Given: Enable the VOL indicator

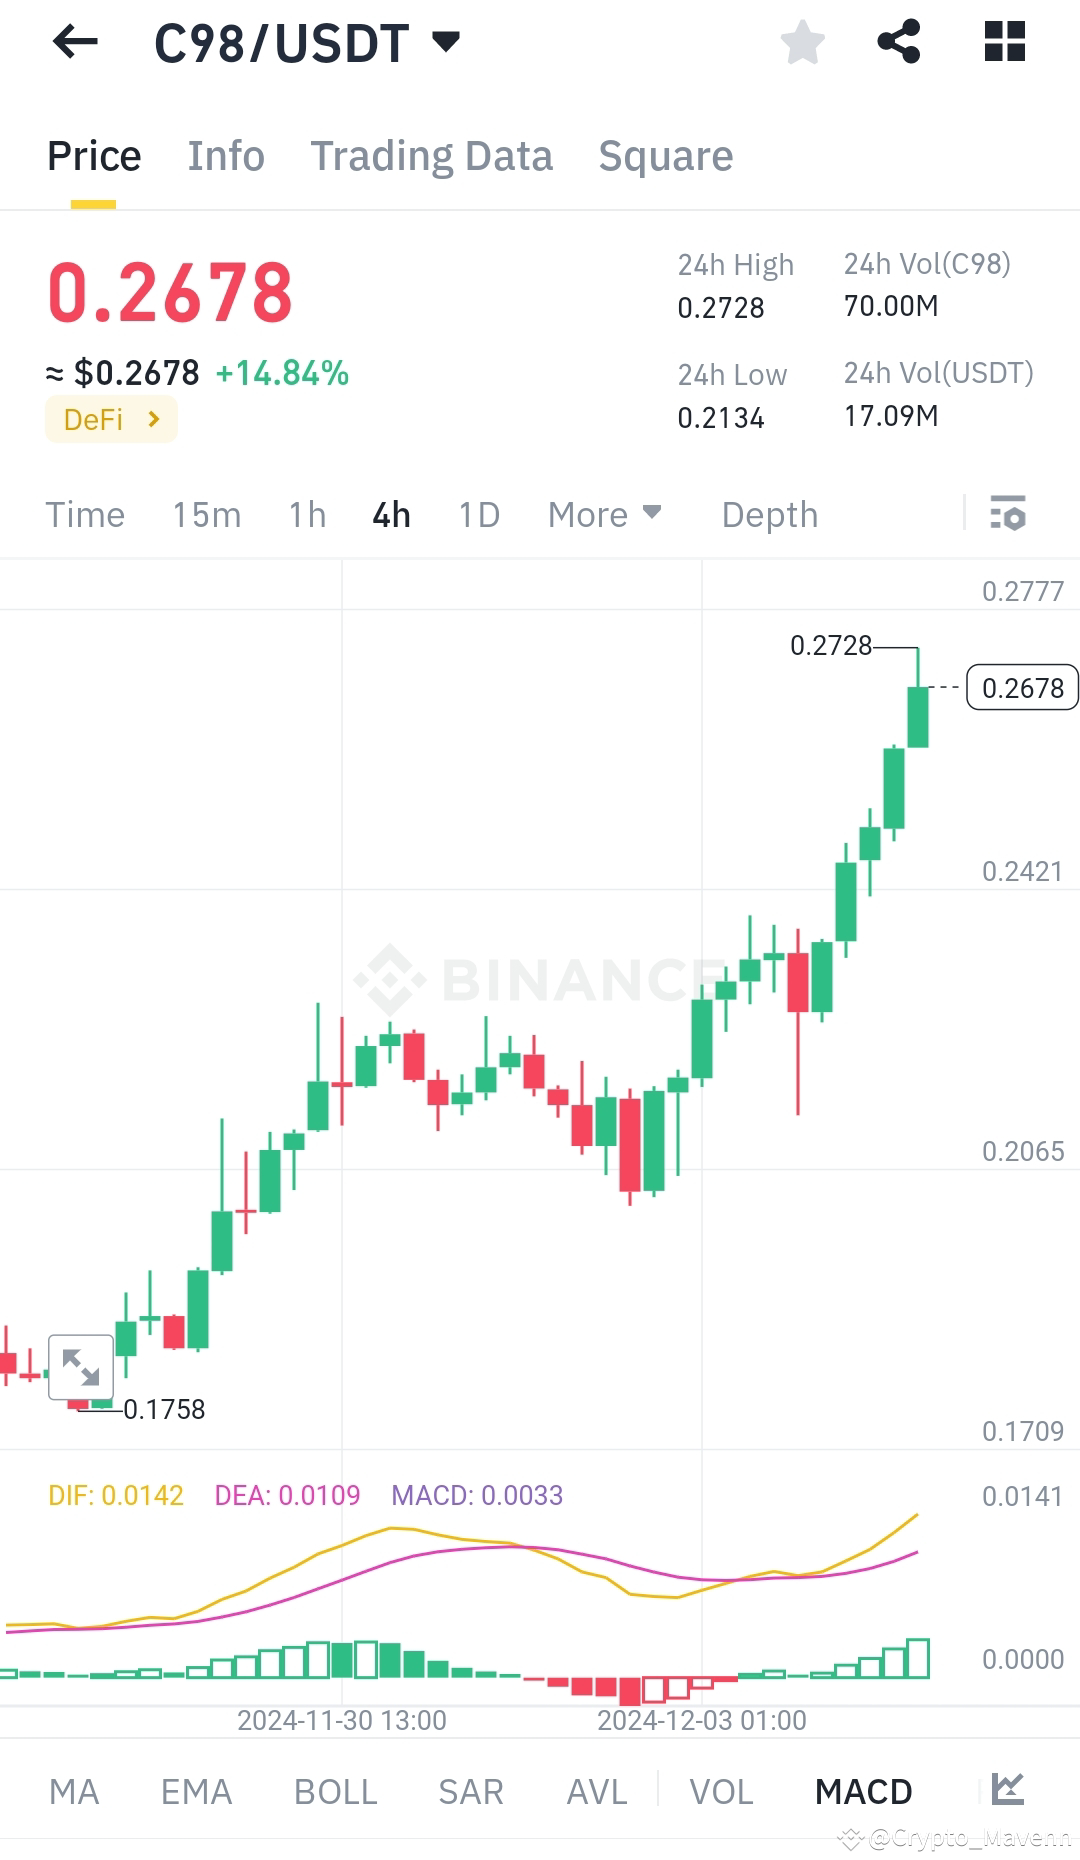Looking at the screenshot, I should (721, 1791).
